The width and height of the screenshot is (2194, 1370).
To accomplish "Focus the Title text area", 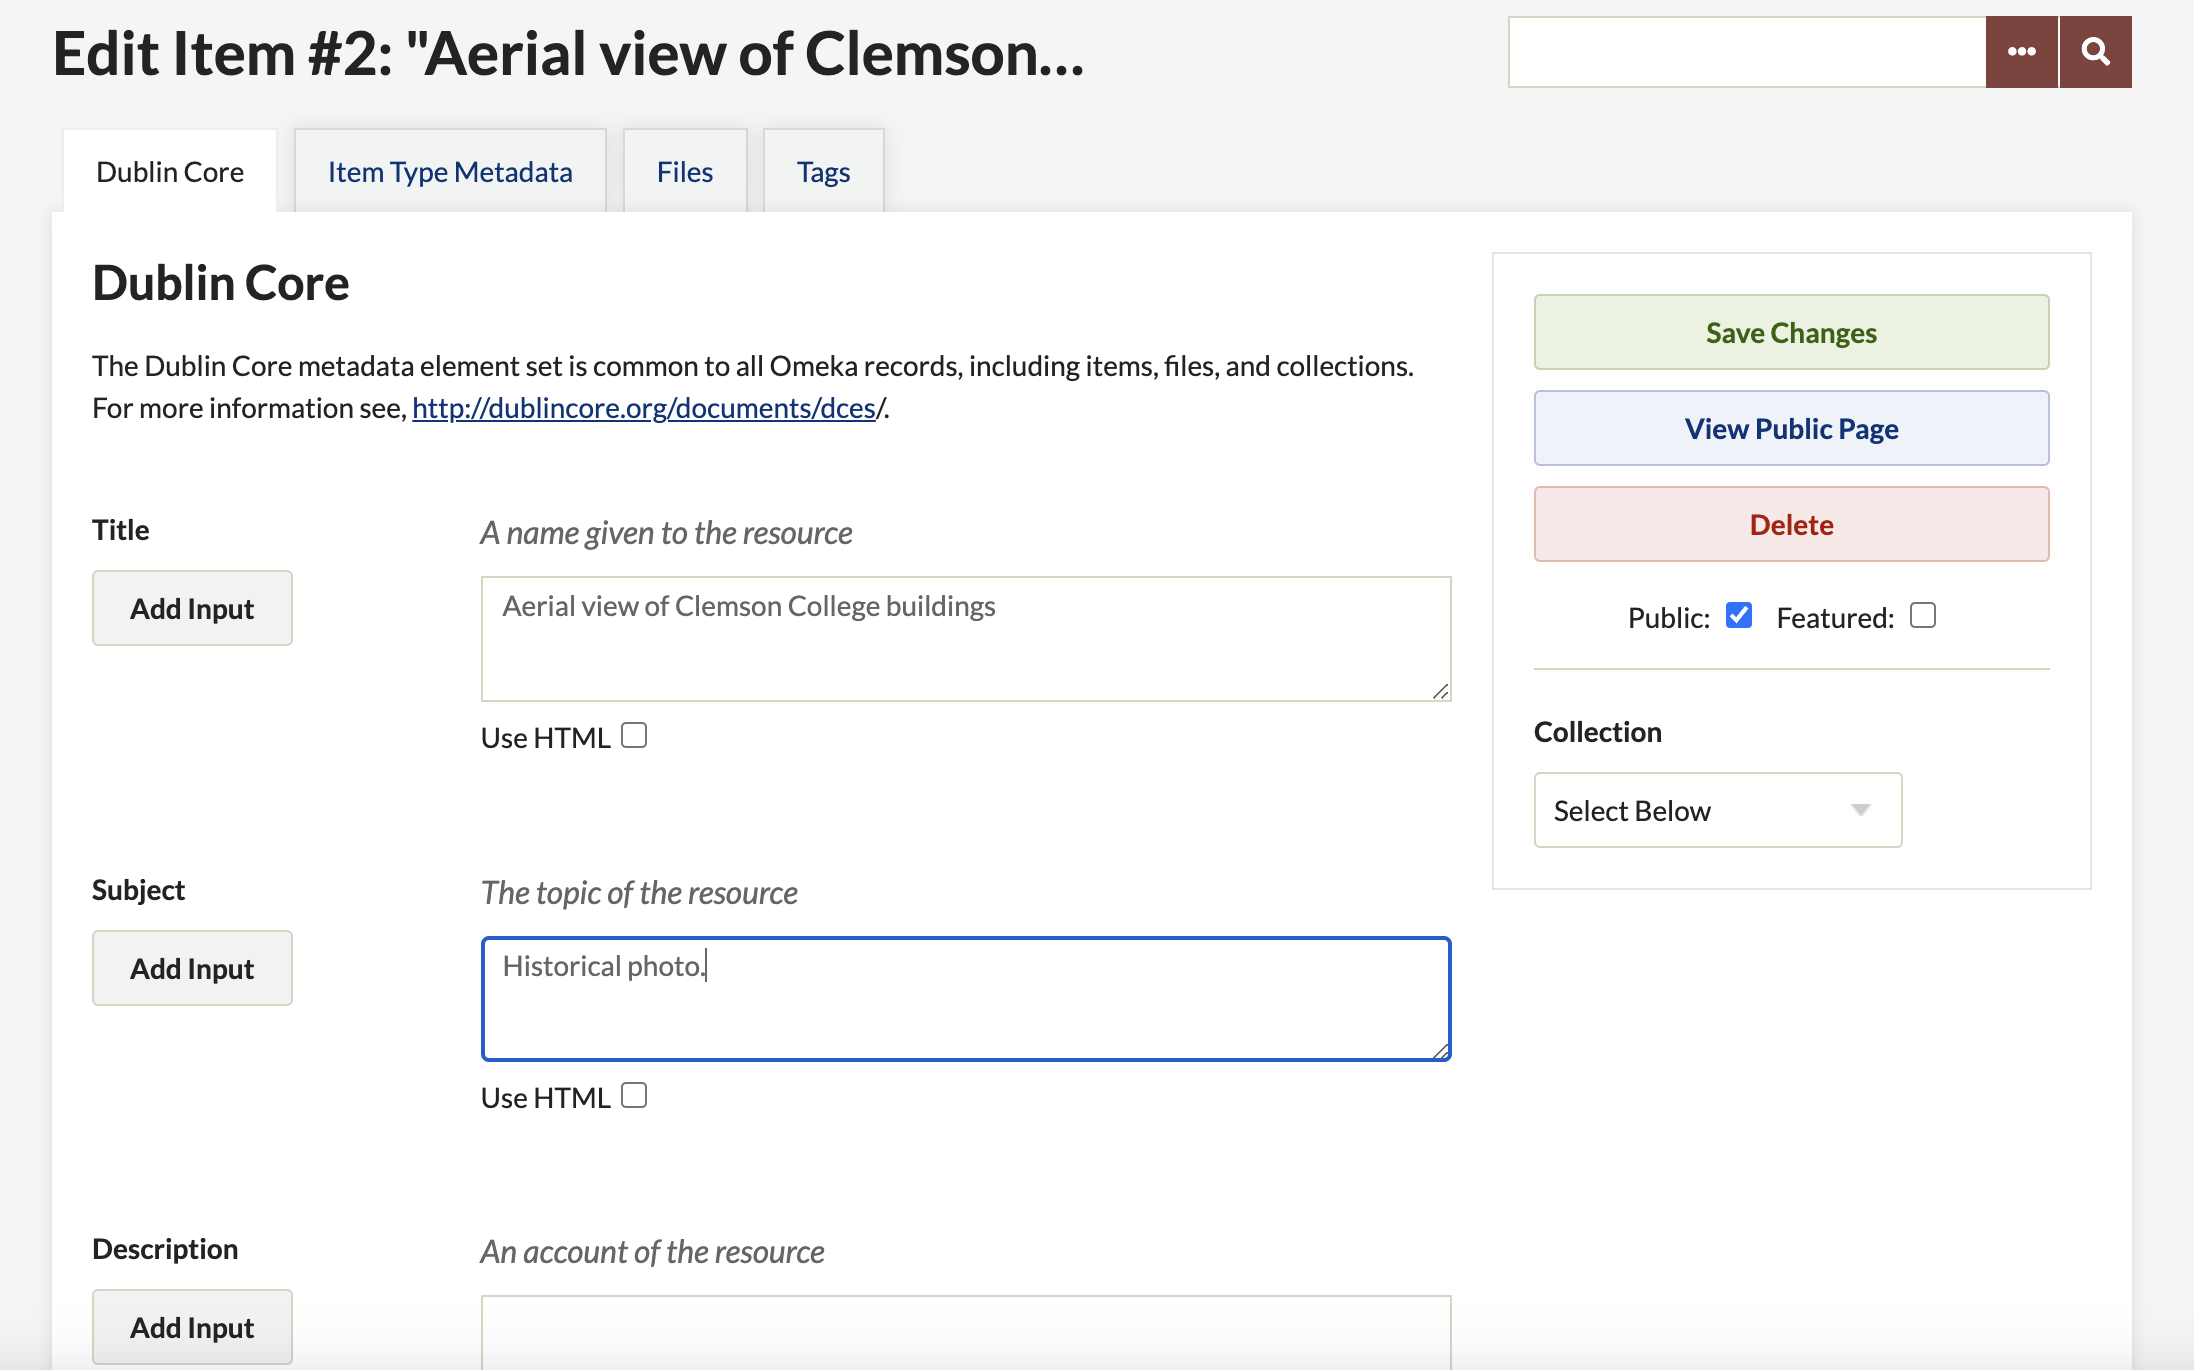I will 965,638.
